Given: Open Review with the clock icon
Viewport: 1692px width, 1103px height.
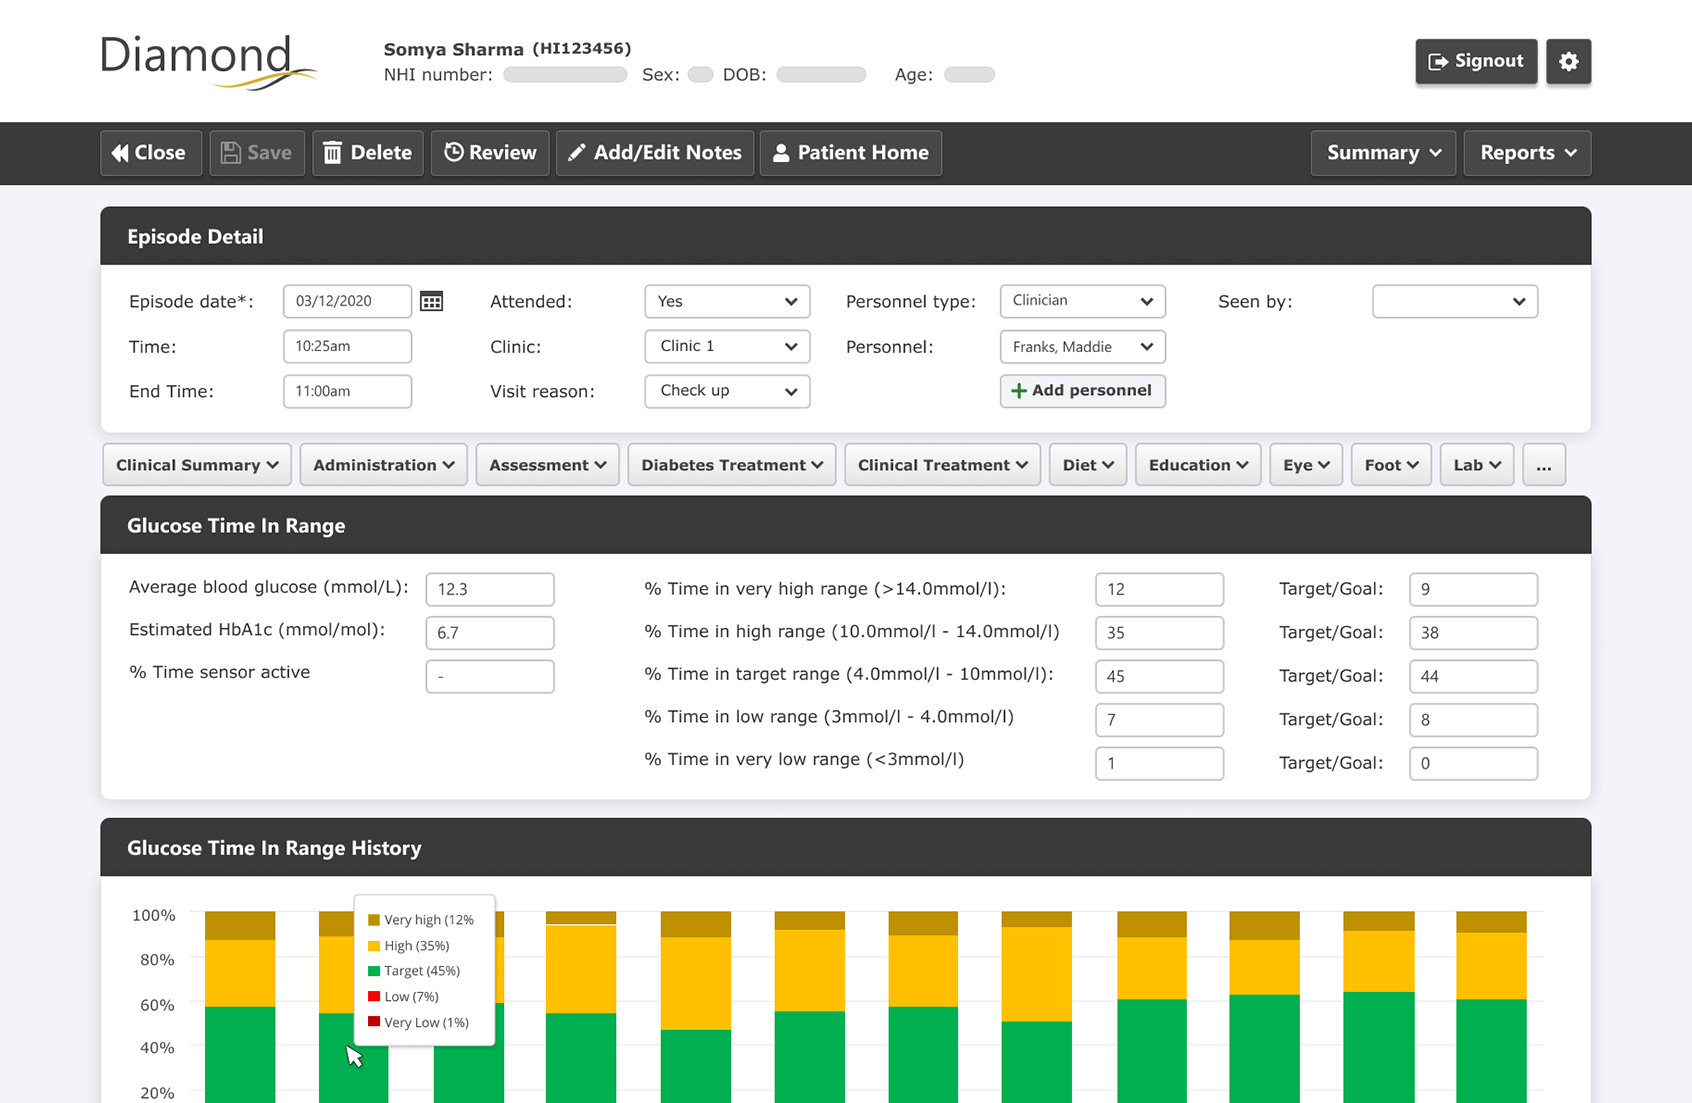Looking at the screenshot, I should click(490, 153).
